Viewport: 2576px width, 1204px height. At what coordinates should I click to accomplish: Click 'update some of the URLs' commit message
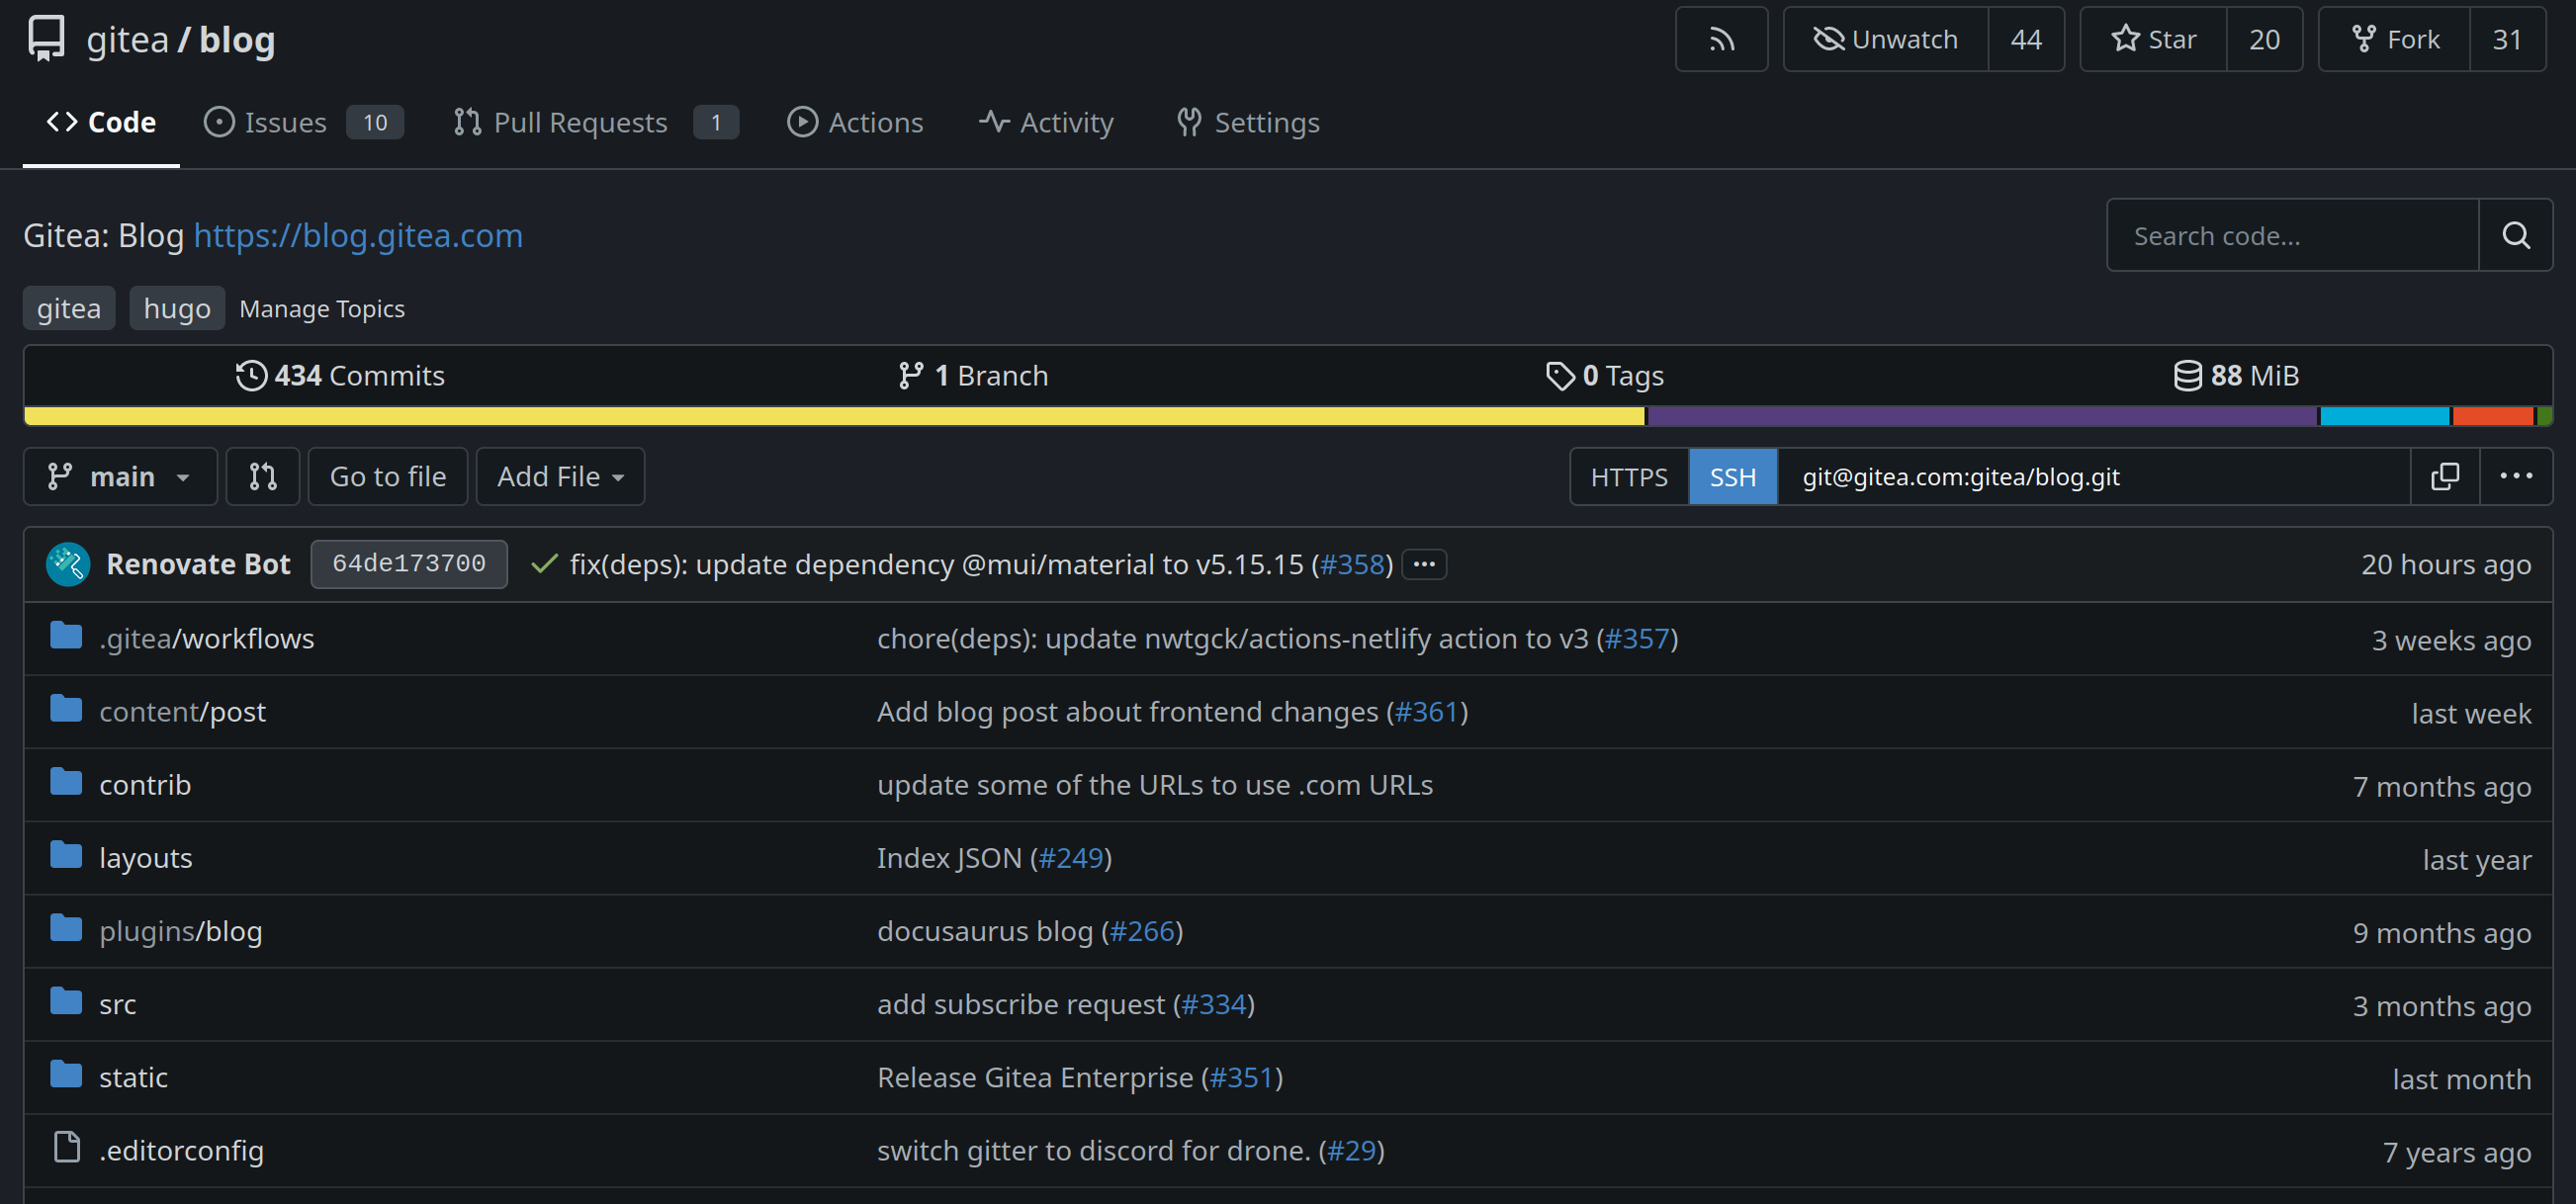point(1155,784)
